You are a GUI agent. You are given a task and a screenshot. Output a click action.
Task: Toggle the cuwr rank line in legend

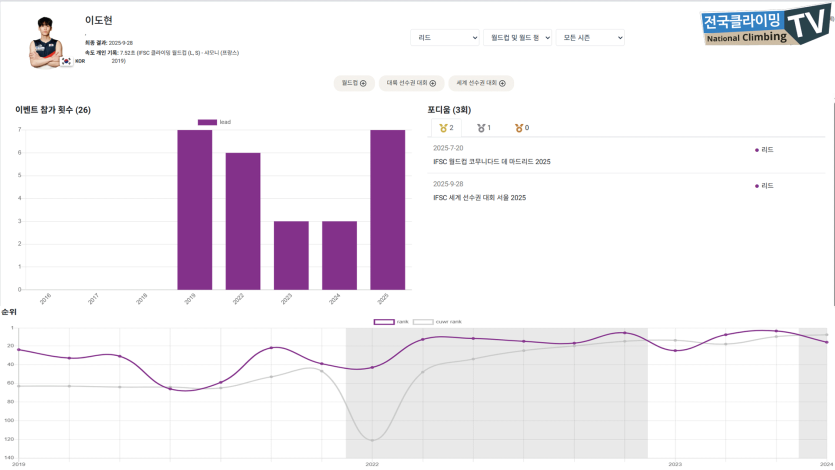pyautogui.click(x=423, y=321)
